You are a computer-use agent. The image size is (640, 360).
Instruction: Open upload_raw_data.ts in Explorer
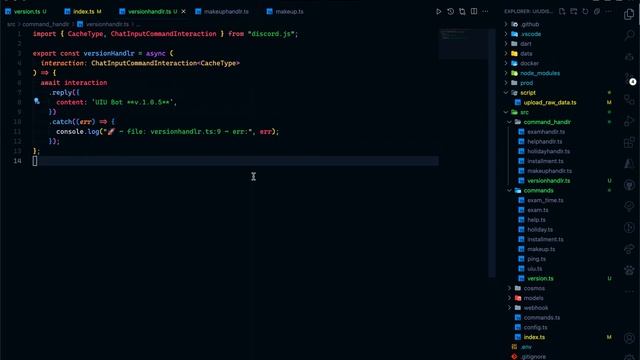tap(550, 102)
